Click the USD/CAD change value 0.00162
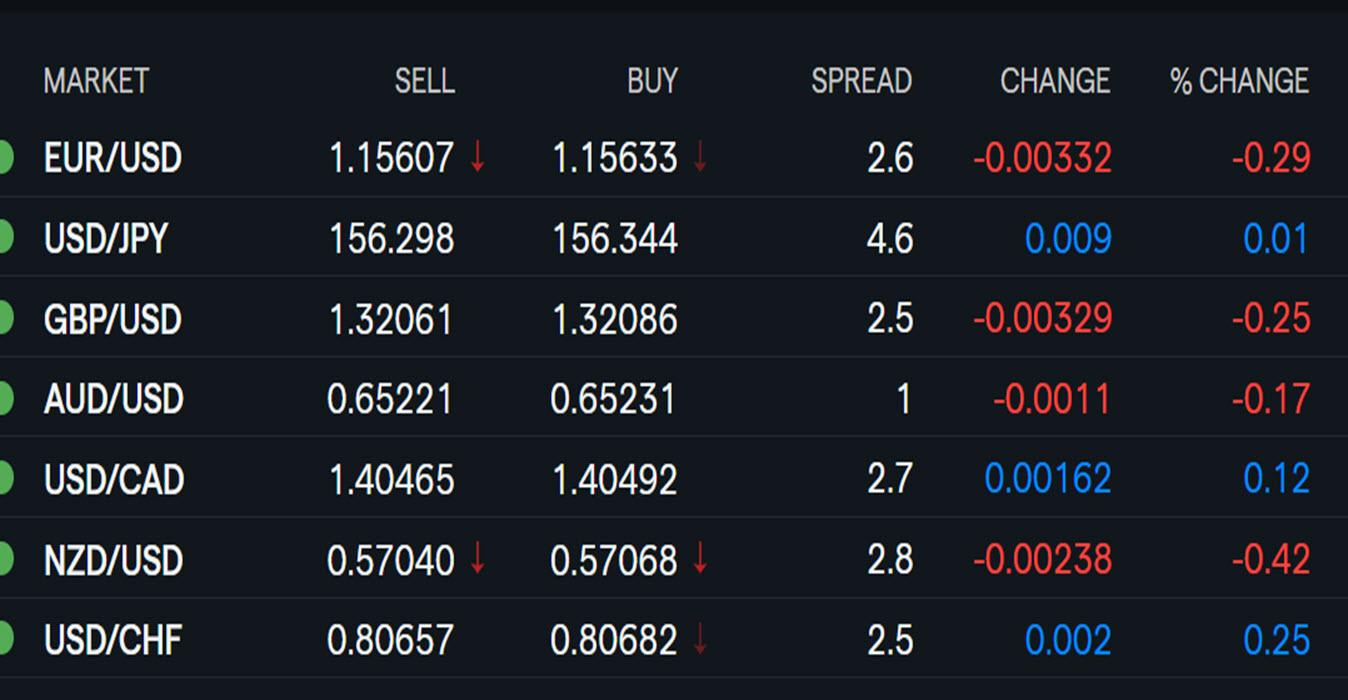This screenshot has width=1348, height=700. click(1048, 479)
